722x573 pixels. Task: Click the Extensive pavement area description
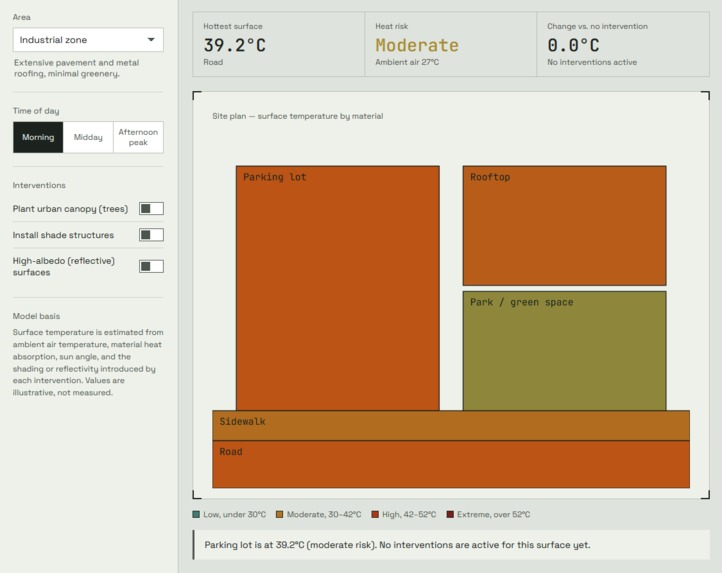pyautogui.click(x=76, y=68)
